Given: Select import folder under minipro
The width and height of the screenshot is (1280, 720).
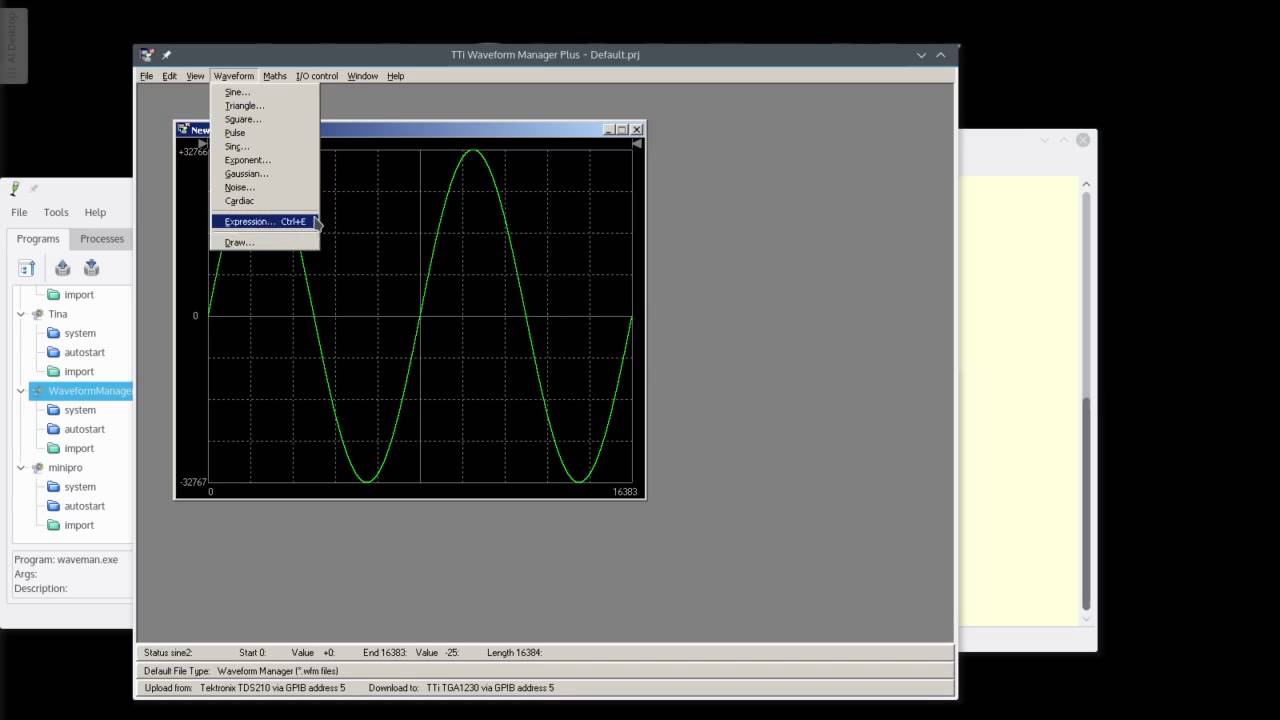Looking at the screenshot, I should pyautogui.click(x=79, y=525).
